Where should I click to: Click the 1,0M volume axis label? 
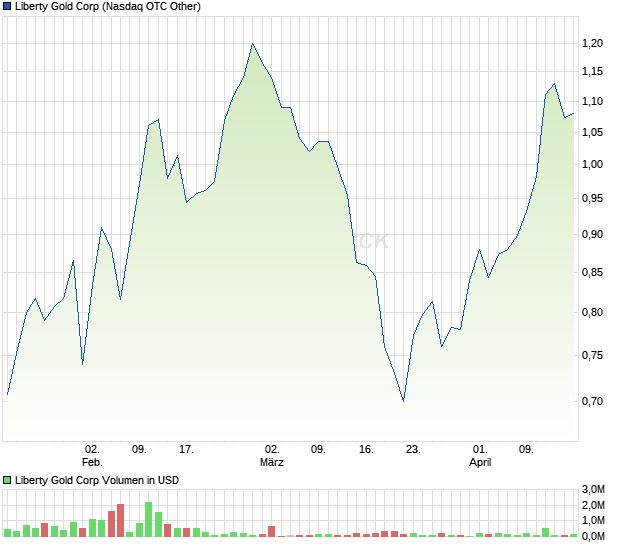coord(593,520)
